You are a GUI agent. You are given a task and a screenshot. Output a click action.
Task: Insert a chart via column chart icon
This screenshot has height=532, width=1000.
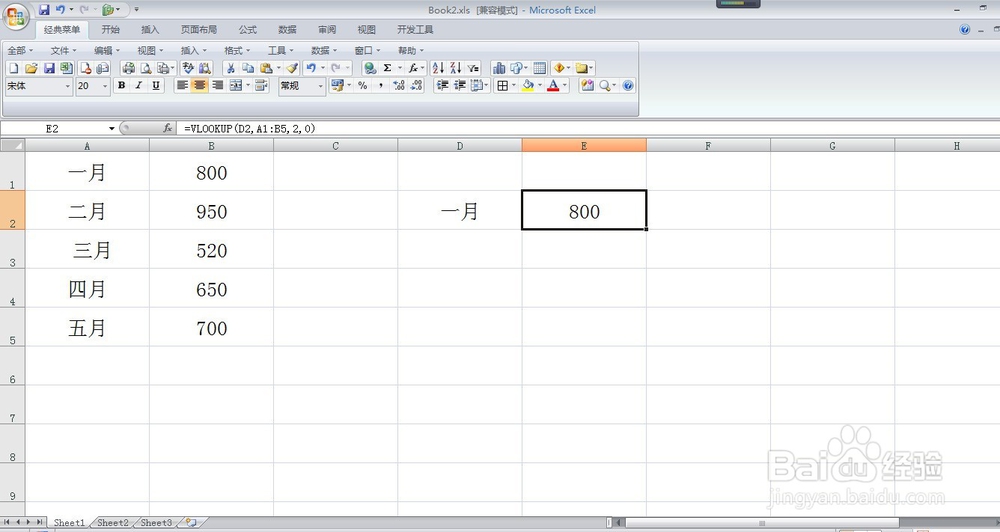point(499,68)
